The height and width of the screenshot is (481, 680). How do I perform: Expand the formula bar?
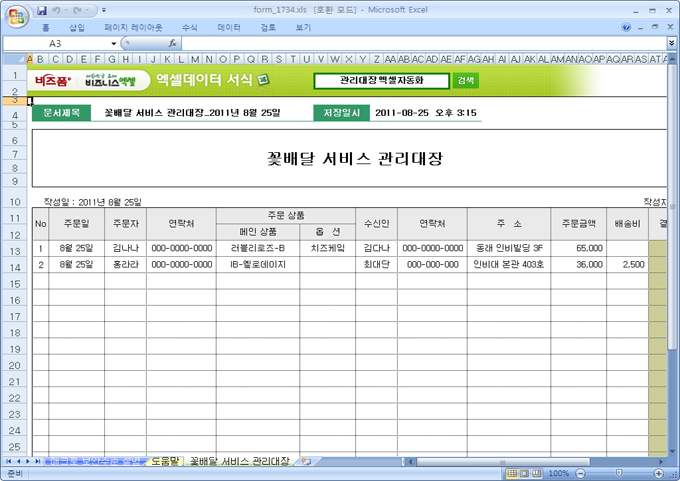pos(671,44)
